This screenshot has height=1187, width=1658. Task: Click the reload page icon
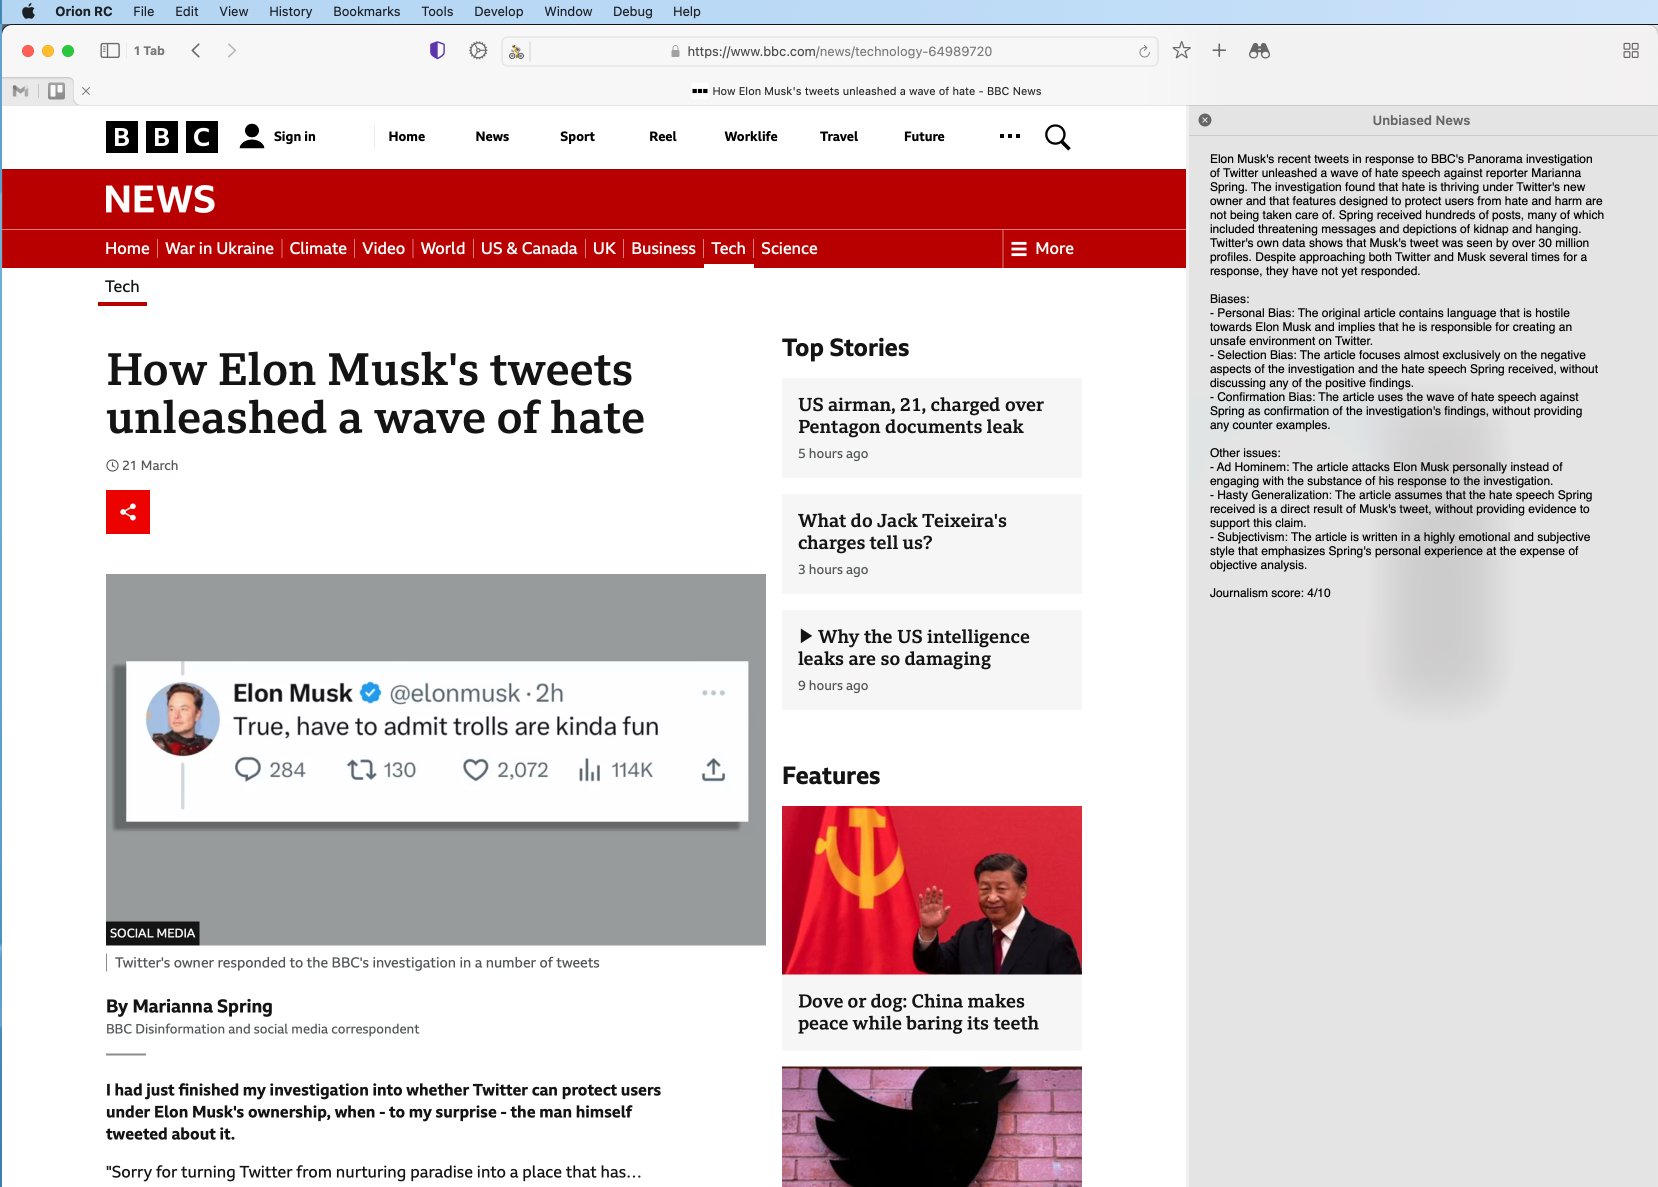click(x=1144, y=51)
